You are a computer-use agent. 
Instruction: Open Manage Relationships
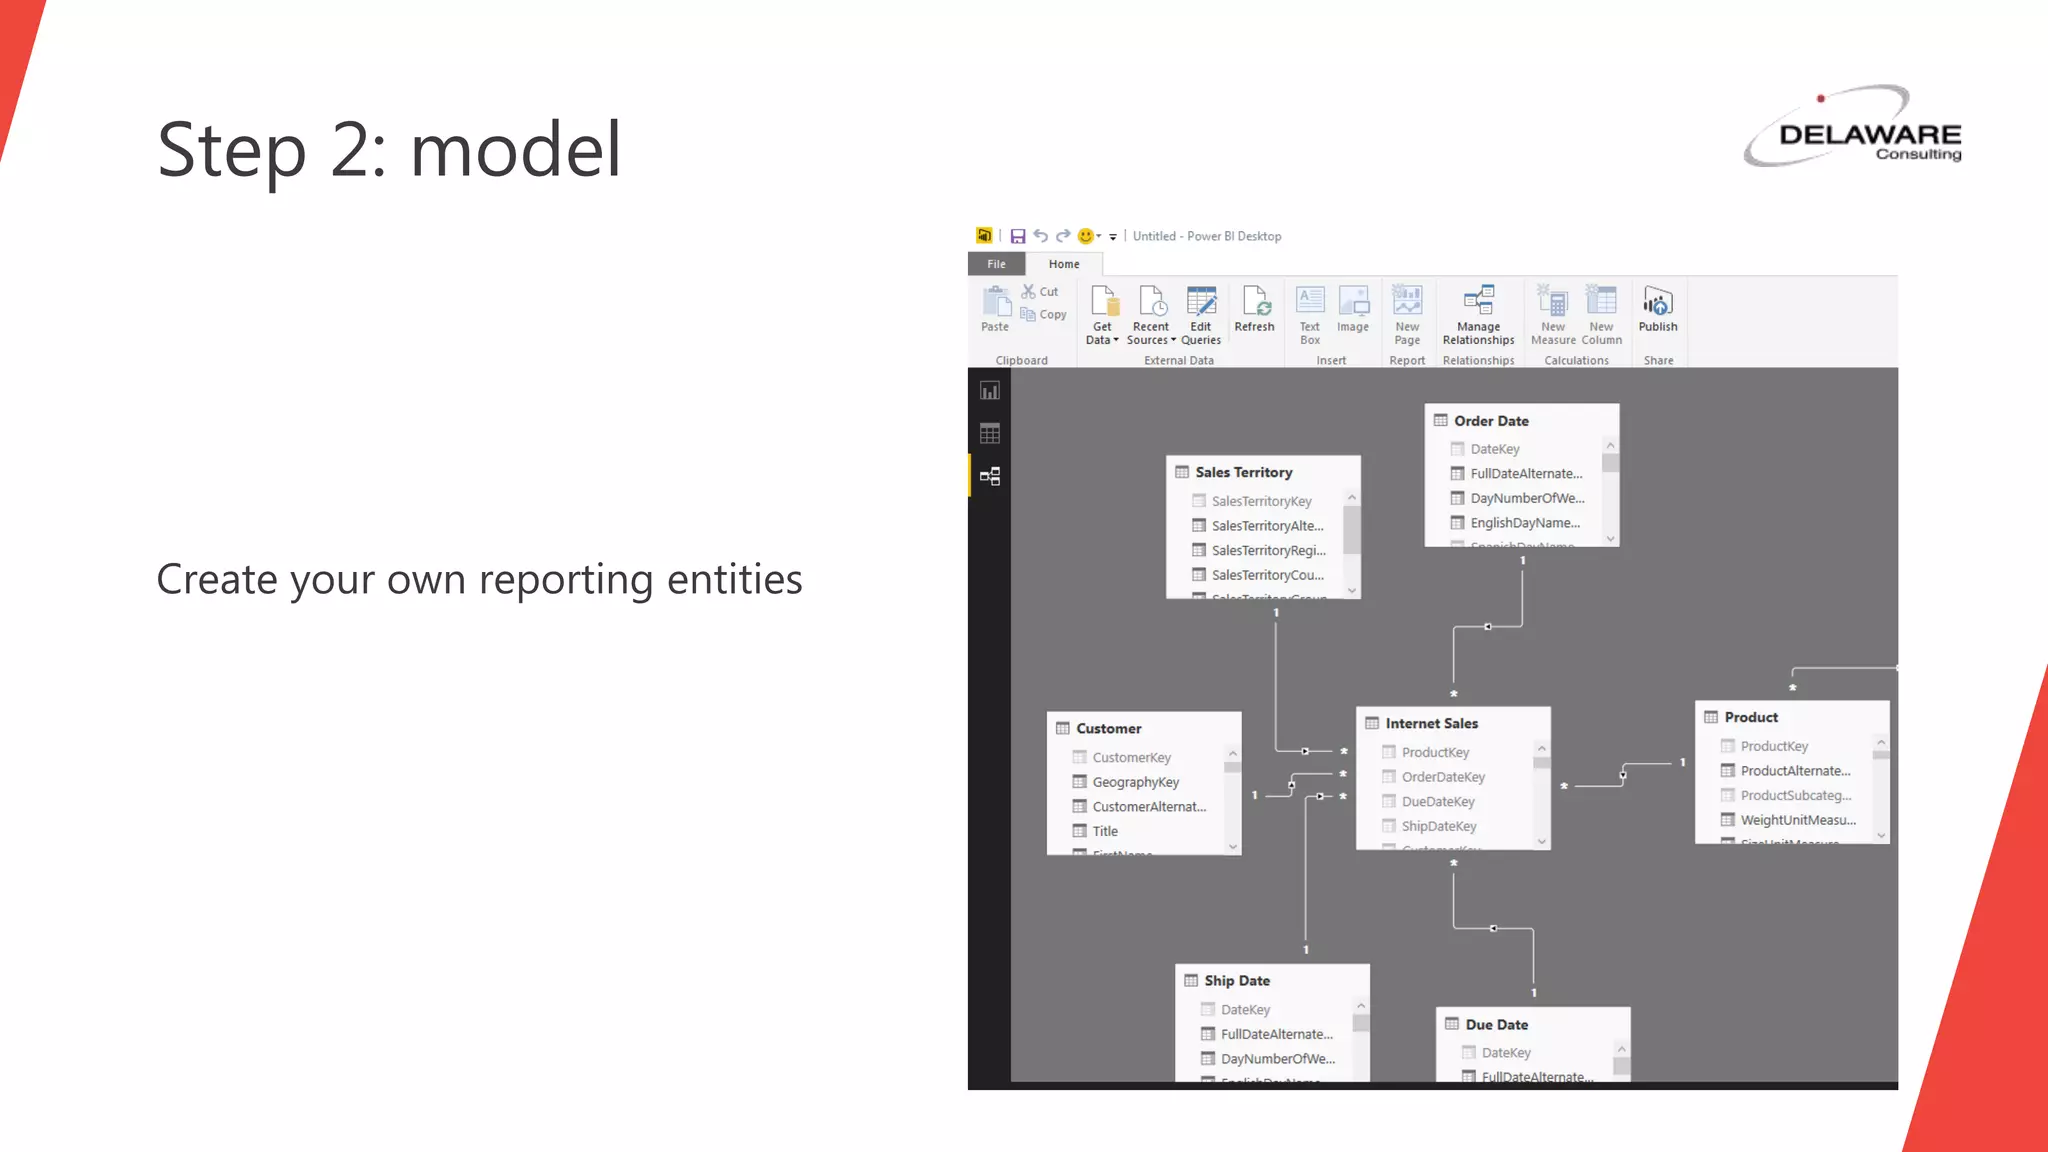[x=1478, y=315]
